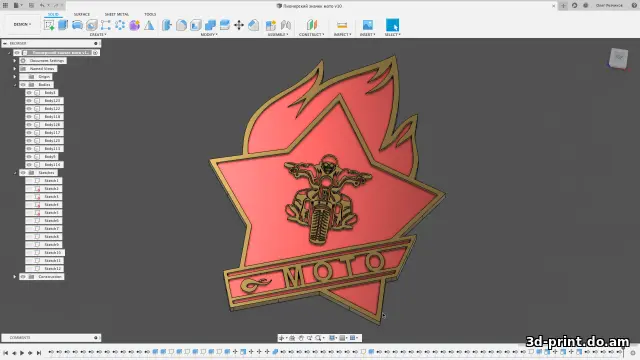Screen dimensions: 640x360
Task: Select the Measure tool icon
Action: click(342, 25)
